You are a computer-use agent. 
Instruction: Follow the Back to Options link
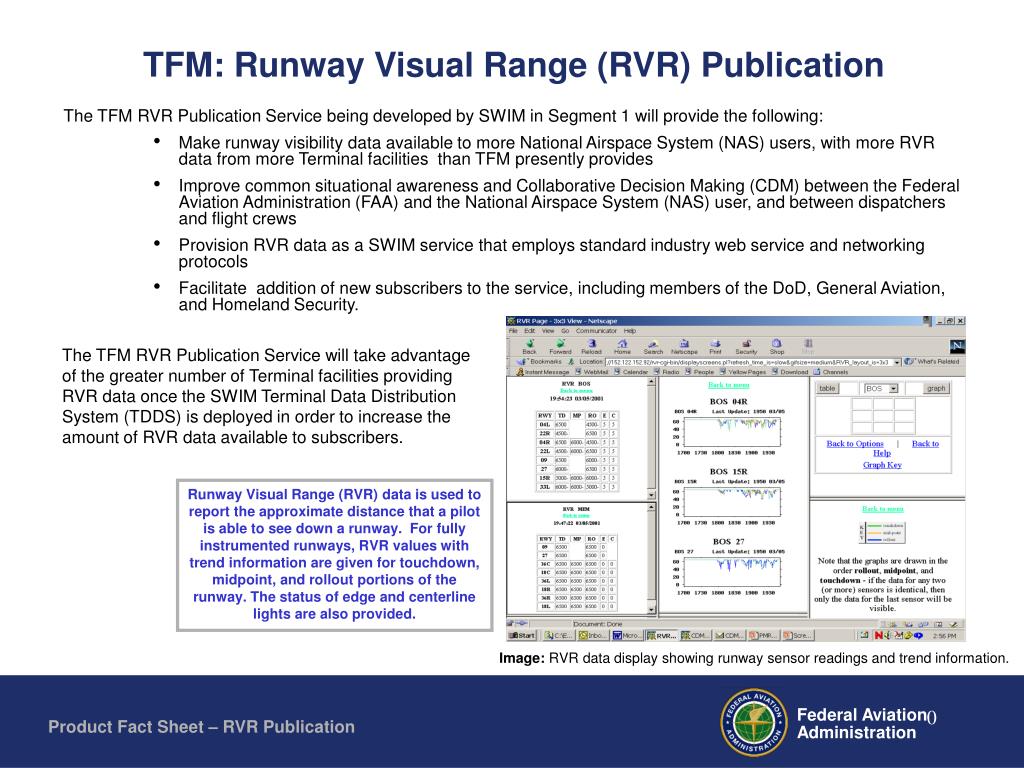pos(855,443)
